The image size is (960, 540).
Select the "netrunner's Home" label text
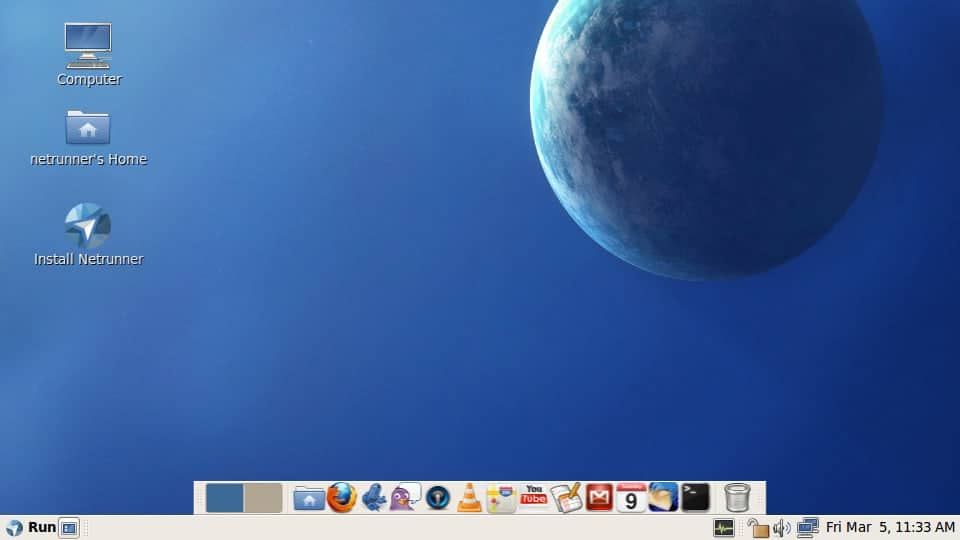click(89, 159)
